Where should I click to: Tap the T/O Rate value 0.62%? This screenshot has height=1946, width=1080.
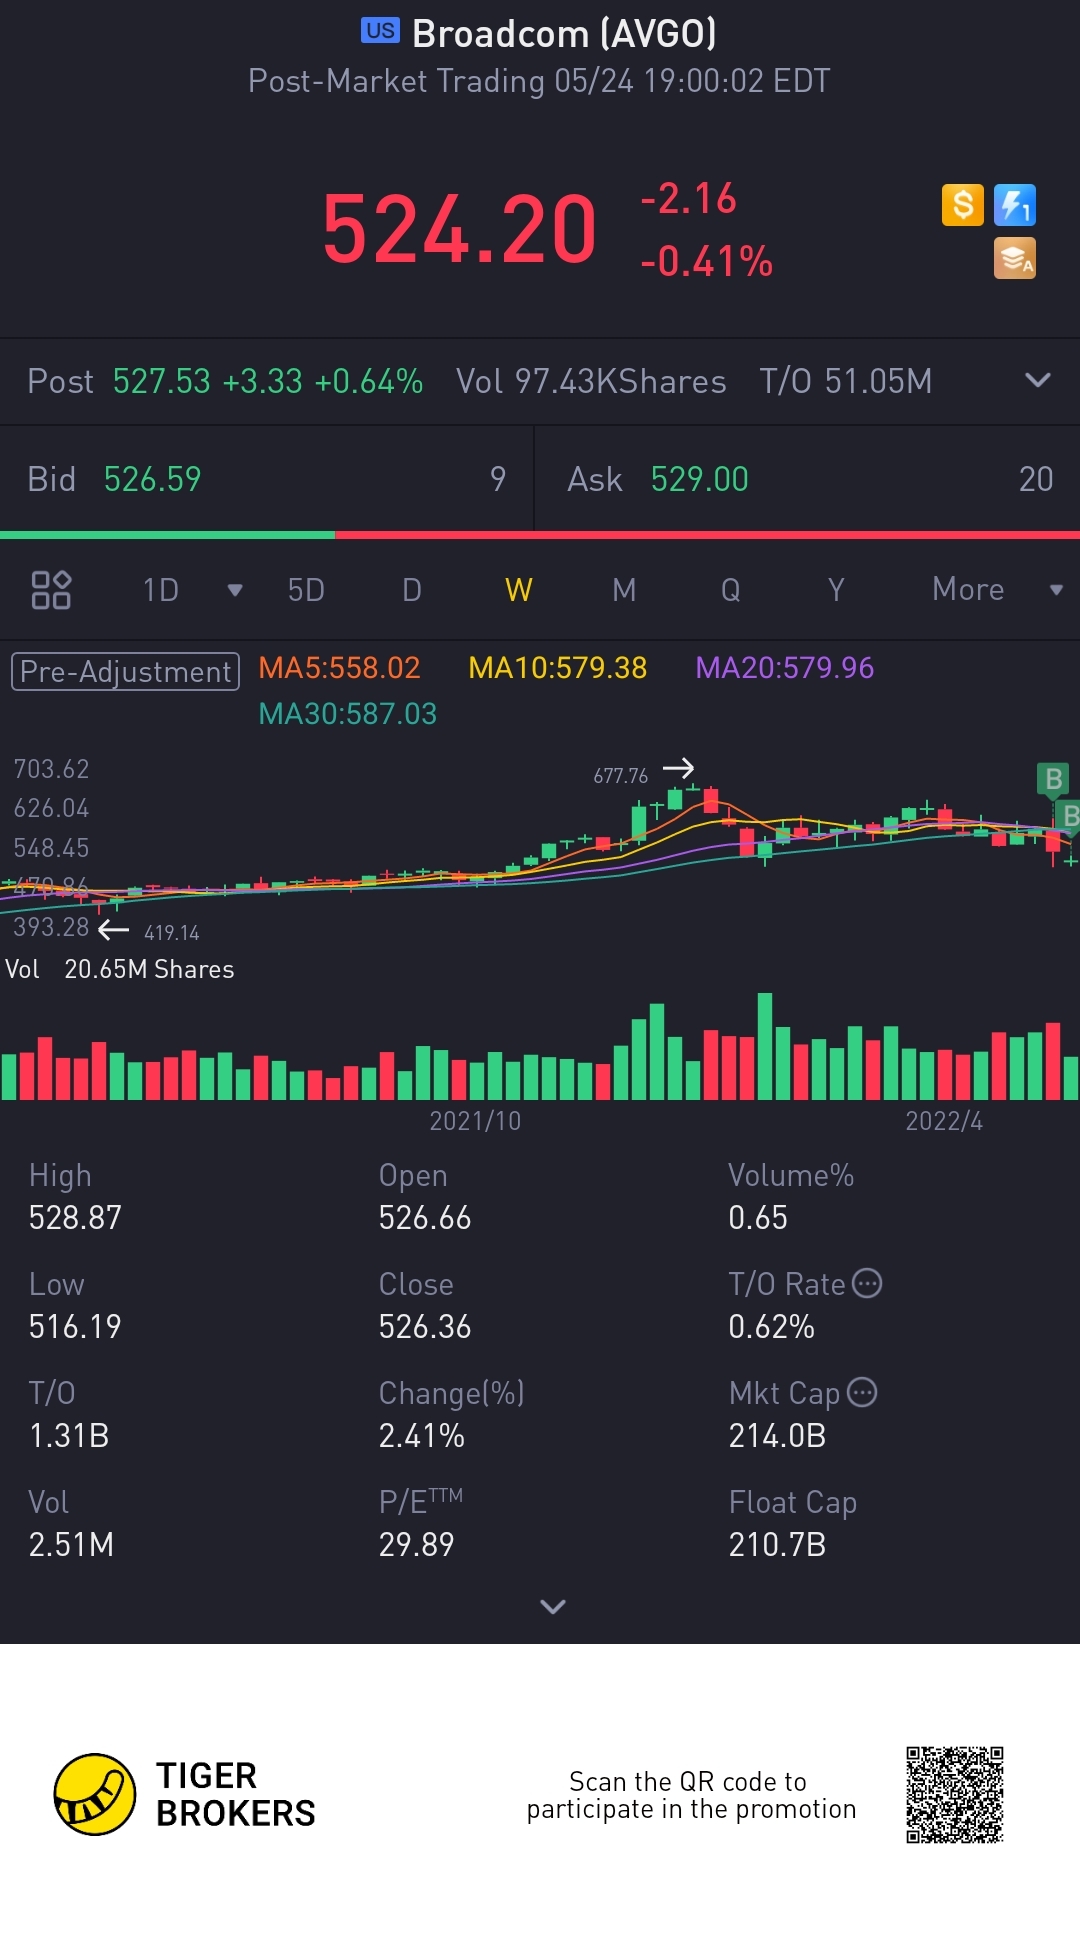[x=771, y=1327]
